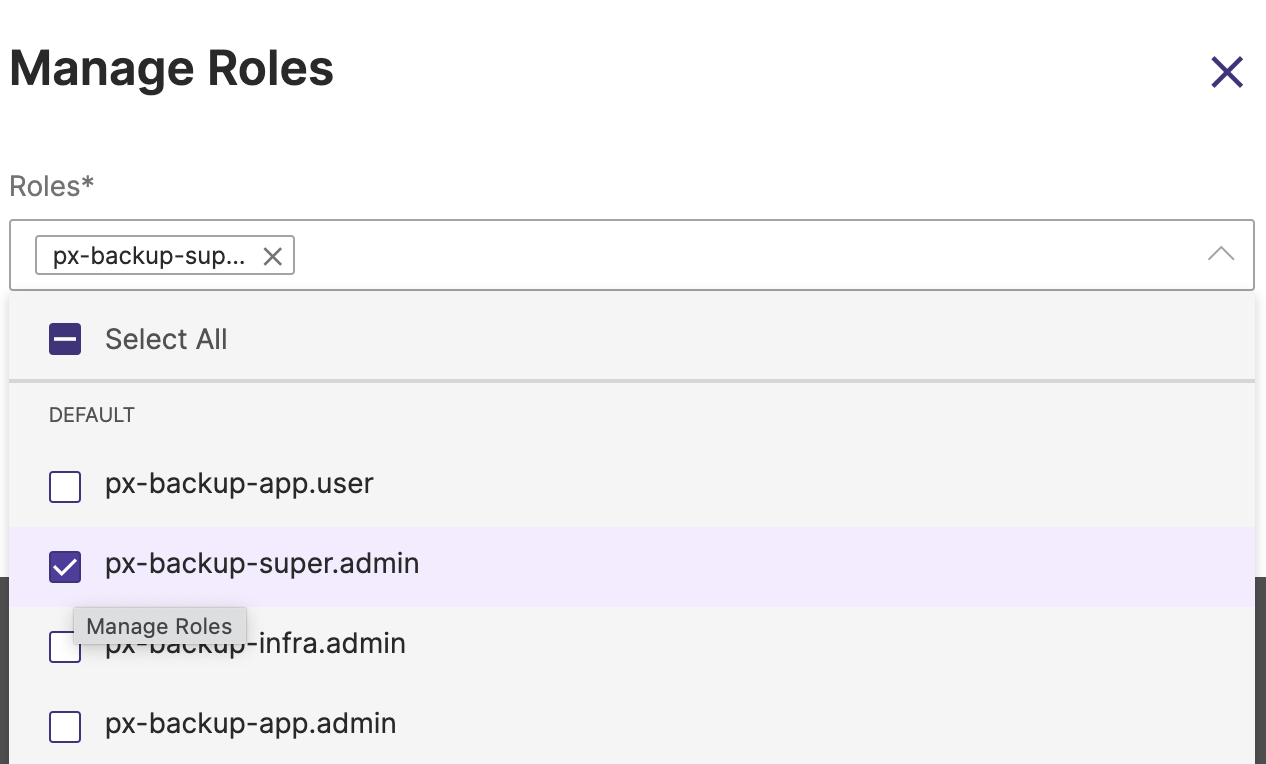1266x764 pixels.
Task: Click the DEFAULT group header
Action: [x=92, y=415]
